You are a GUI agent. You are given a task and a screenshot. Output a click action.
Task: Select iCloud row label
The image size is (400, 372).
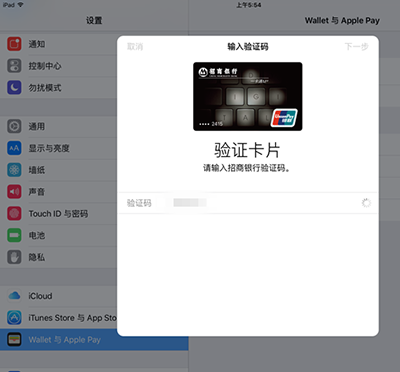point(40,296)
